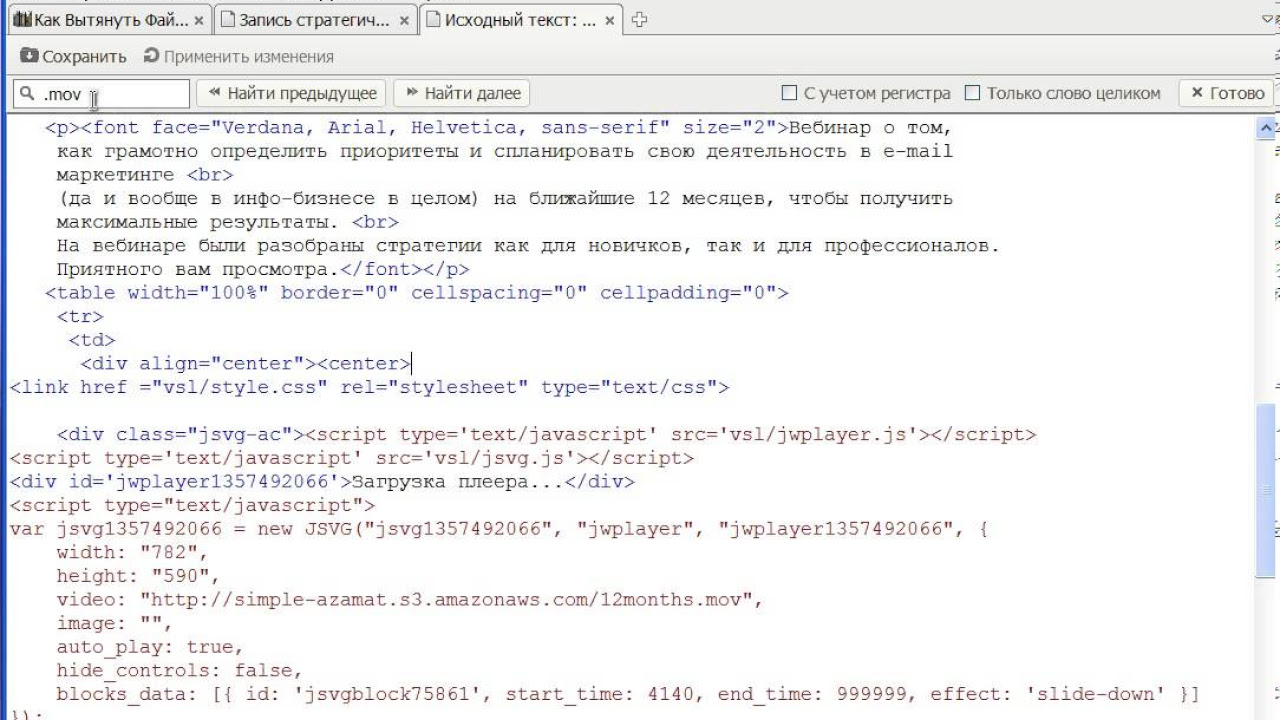The height and width of the screenshot is (720, 1280).
Task: Click the height: "590" line
Action: click(138, 576)
